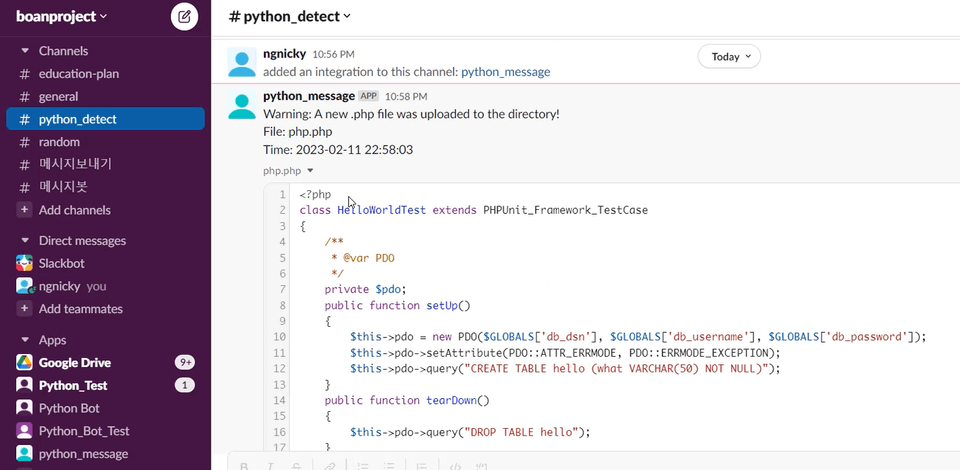This screenshot has width=960, height=470.
Task: Insert a link via composer link icon
Action: pos(329,466)
